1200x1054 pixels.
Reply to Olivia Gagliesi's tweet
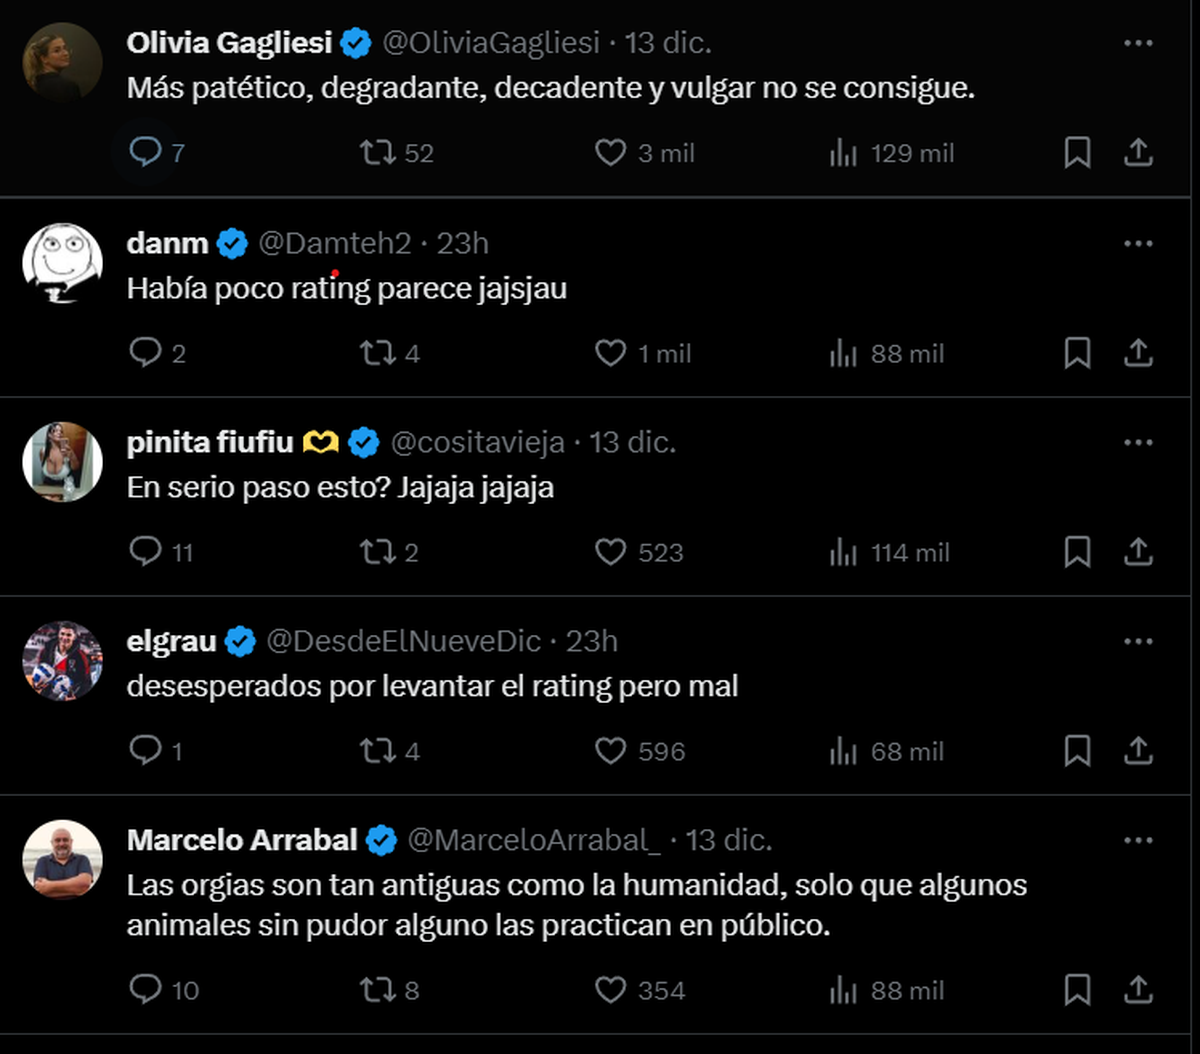click(146, 153)
